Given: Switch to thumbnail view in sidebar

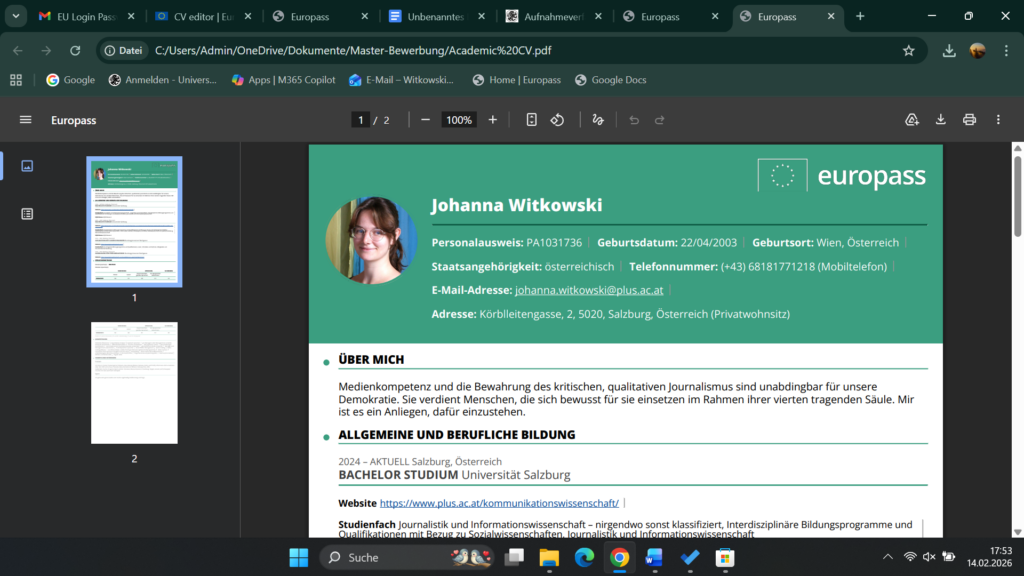Looking at the screenshot, I should coord(27,166).
